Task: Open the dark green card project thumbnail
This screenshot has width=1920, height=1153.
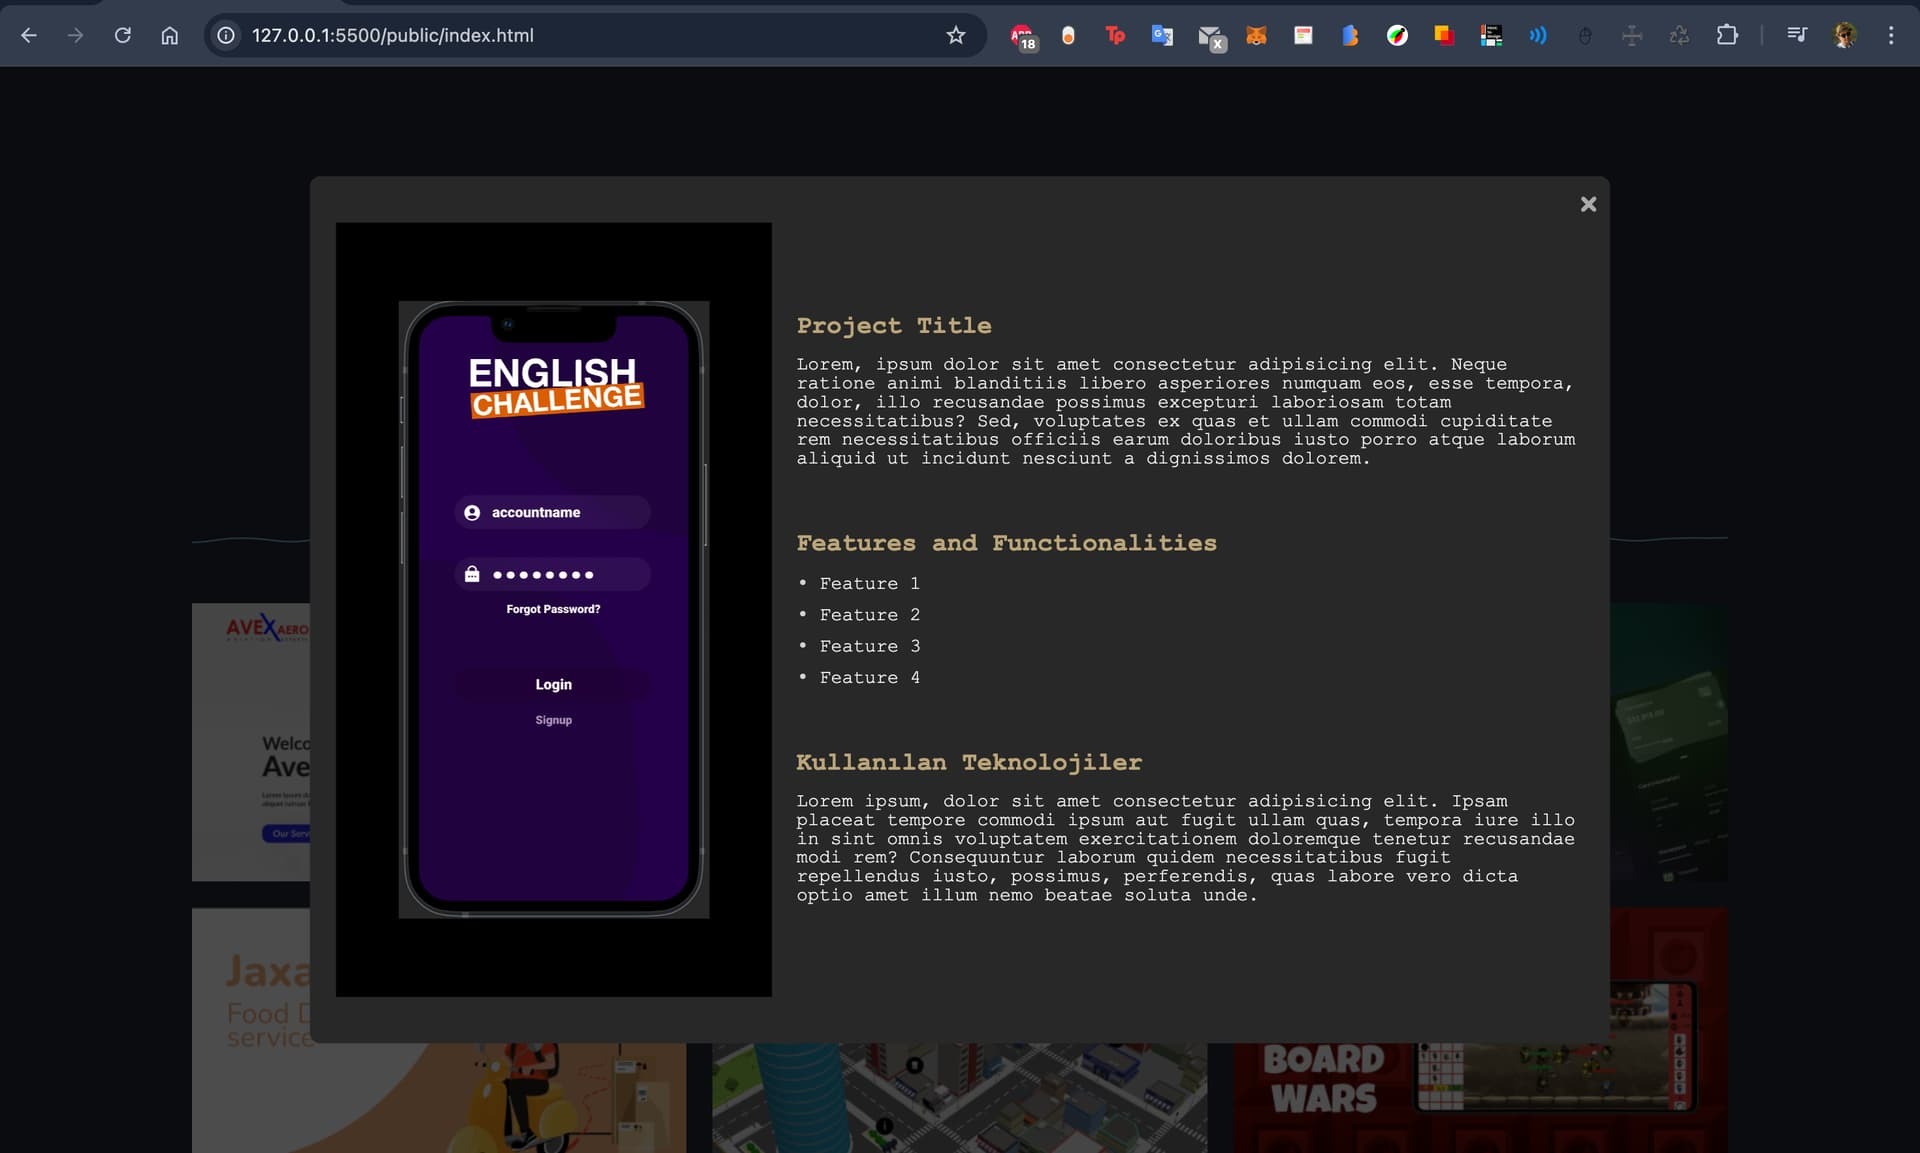Action: (1669, 742)
